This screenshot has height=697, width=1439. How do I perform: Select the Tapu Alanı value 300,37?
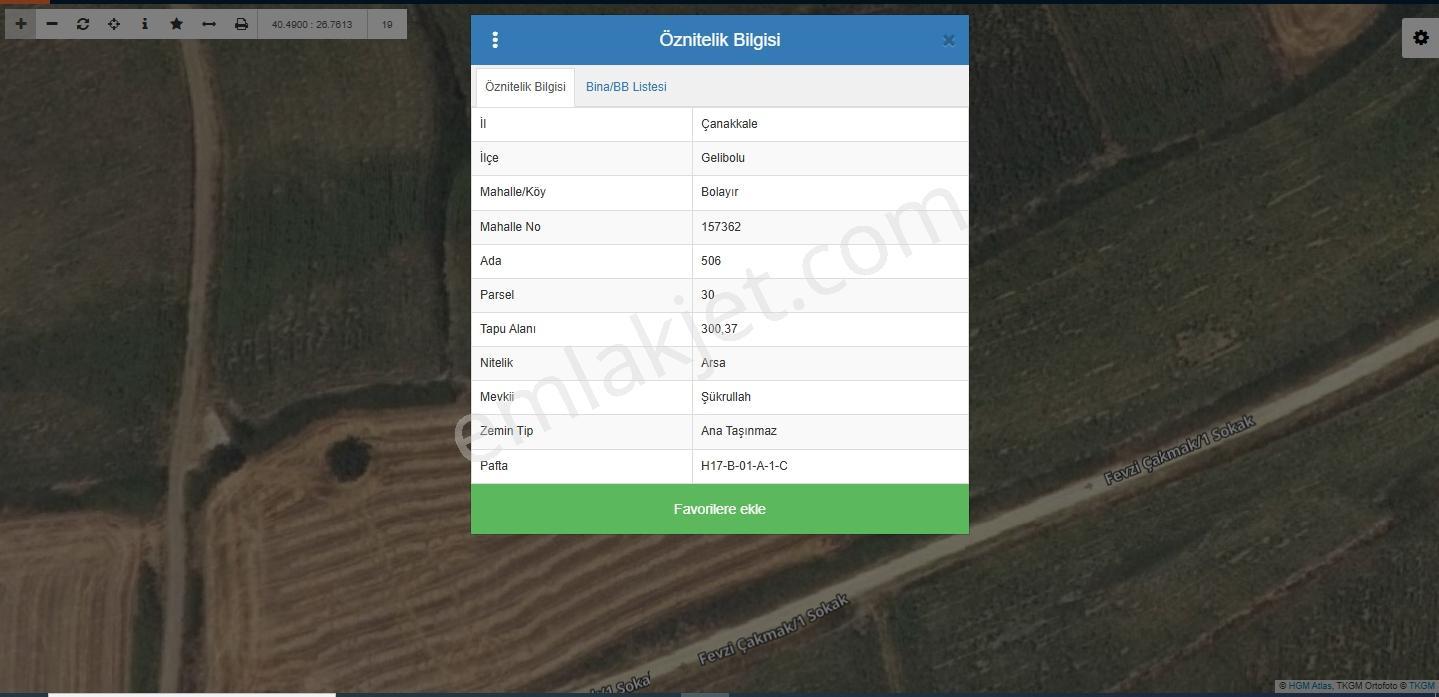(830, 329)
